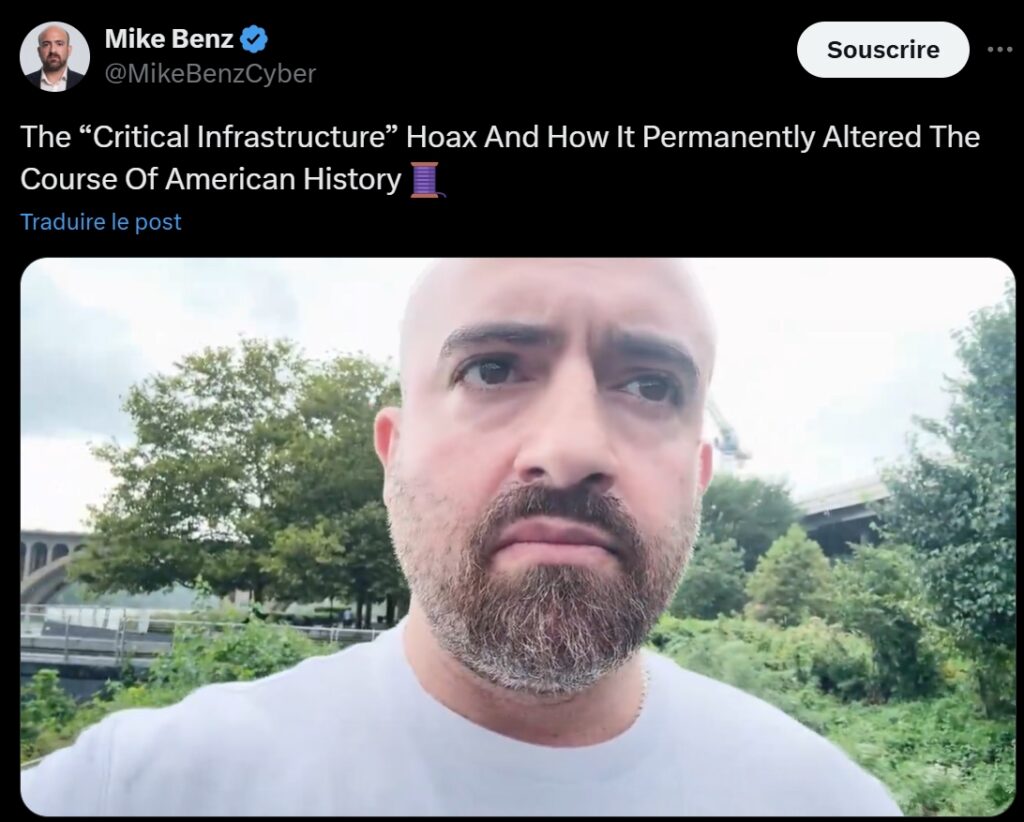Play the embedded video thumbnail
This screenshot has width=1024, height=822.
(x=517, y=537)
